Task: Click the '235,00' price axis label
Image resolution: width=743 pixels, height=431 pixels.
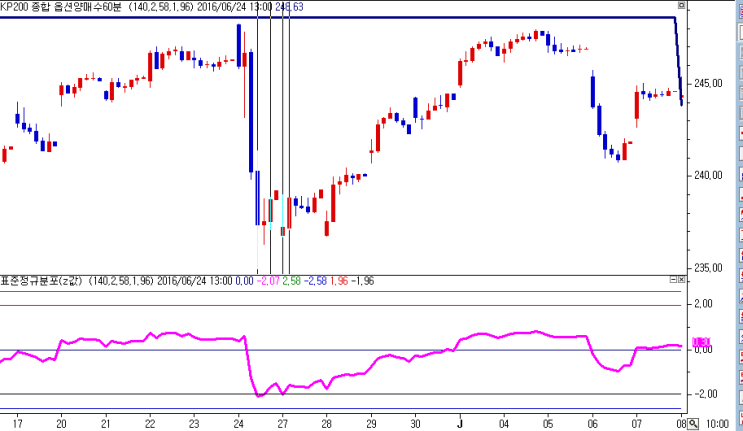Action: tap(708, 268)
